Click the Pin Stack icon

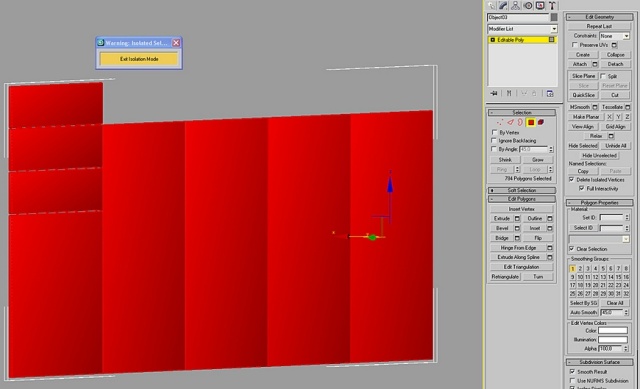pos(494,93)
